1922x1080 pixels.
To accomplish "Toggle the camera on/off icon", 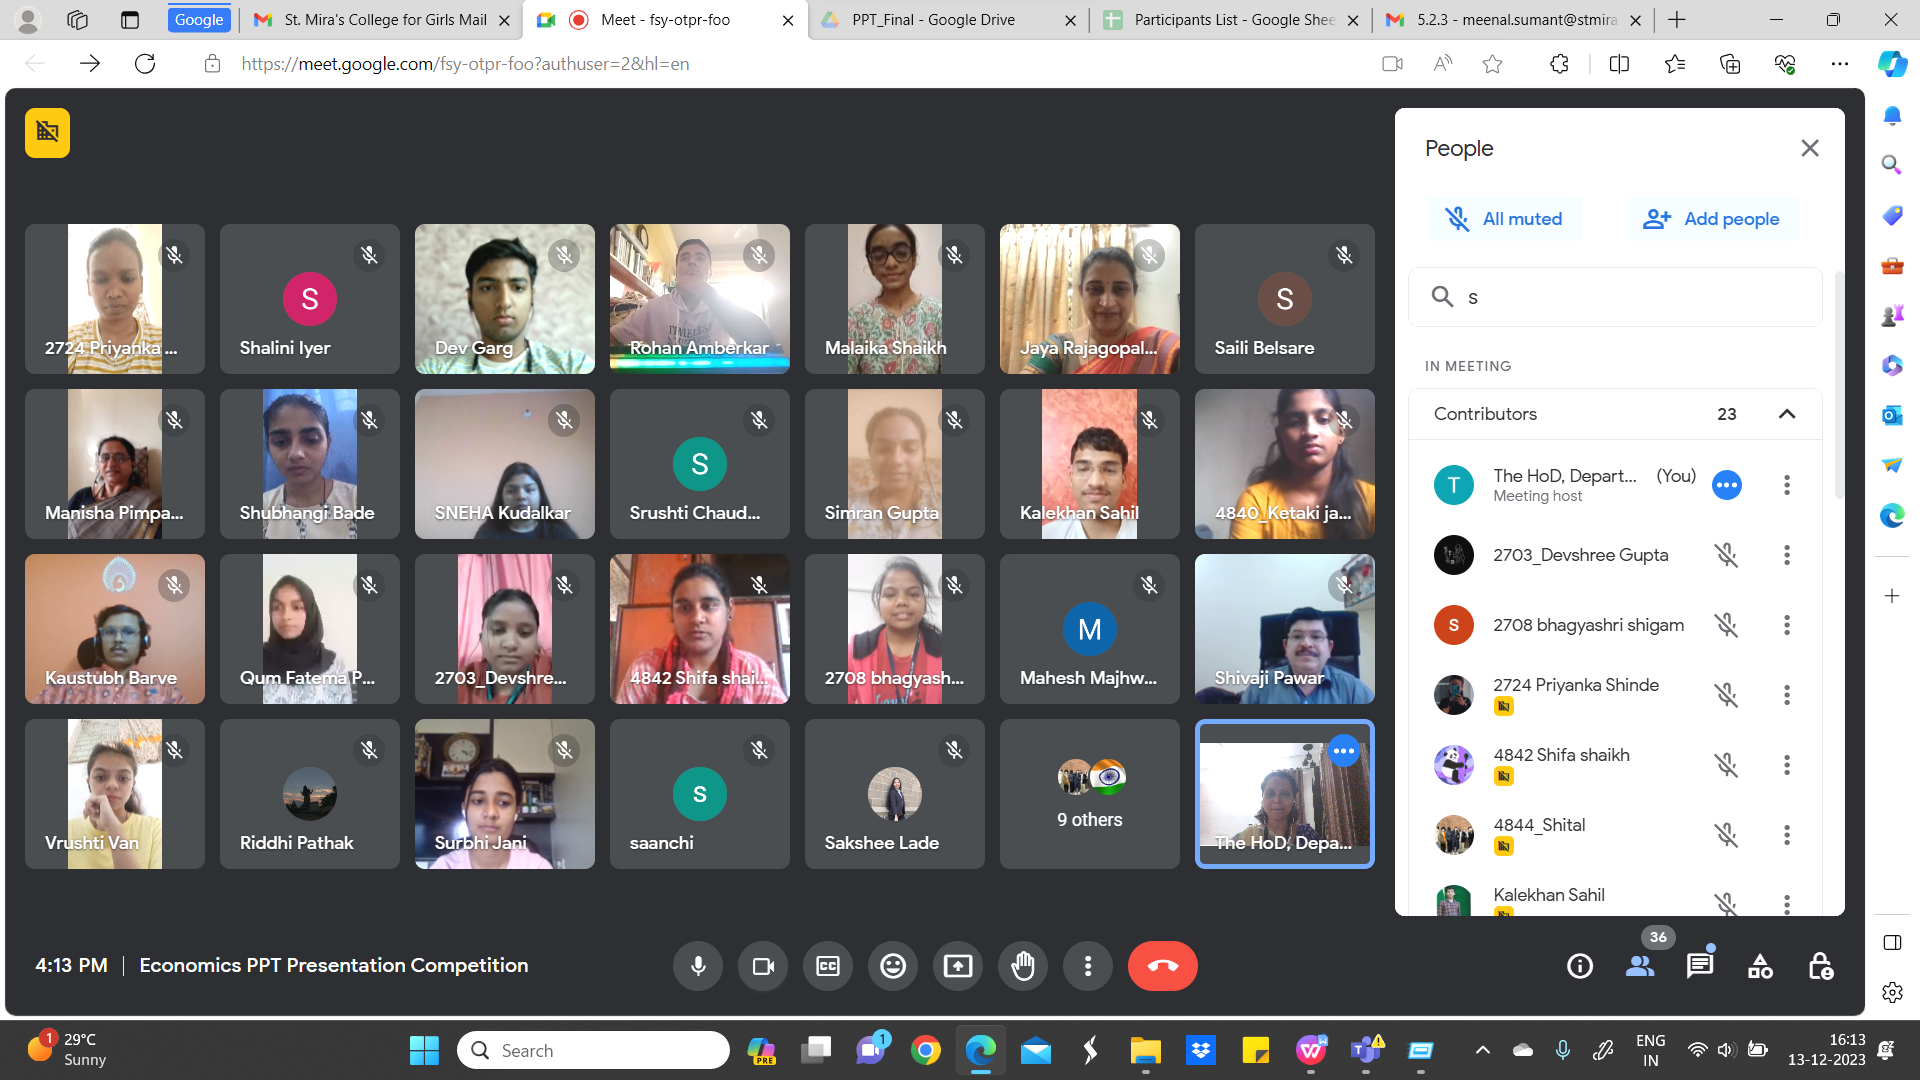I will (763, 965).
